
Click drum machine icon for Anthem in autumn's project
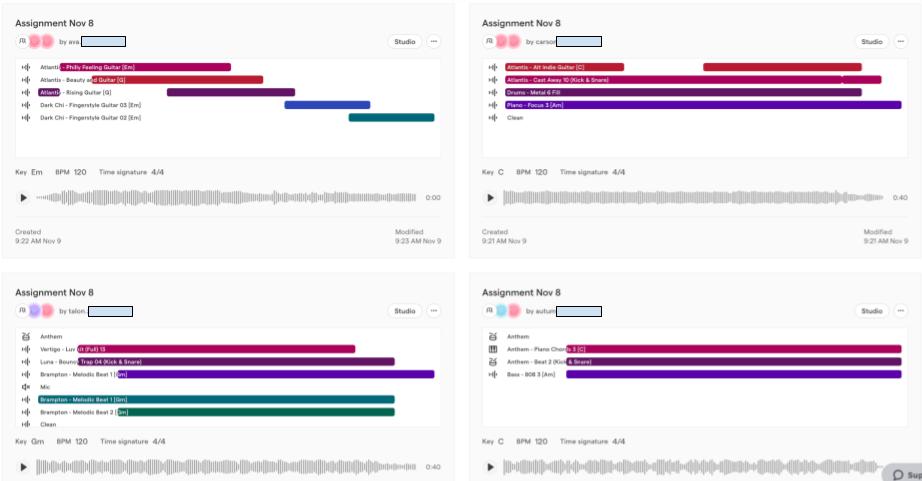point(493,336)
